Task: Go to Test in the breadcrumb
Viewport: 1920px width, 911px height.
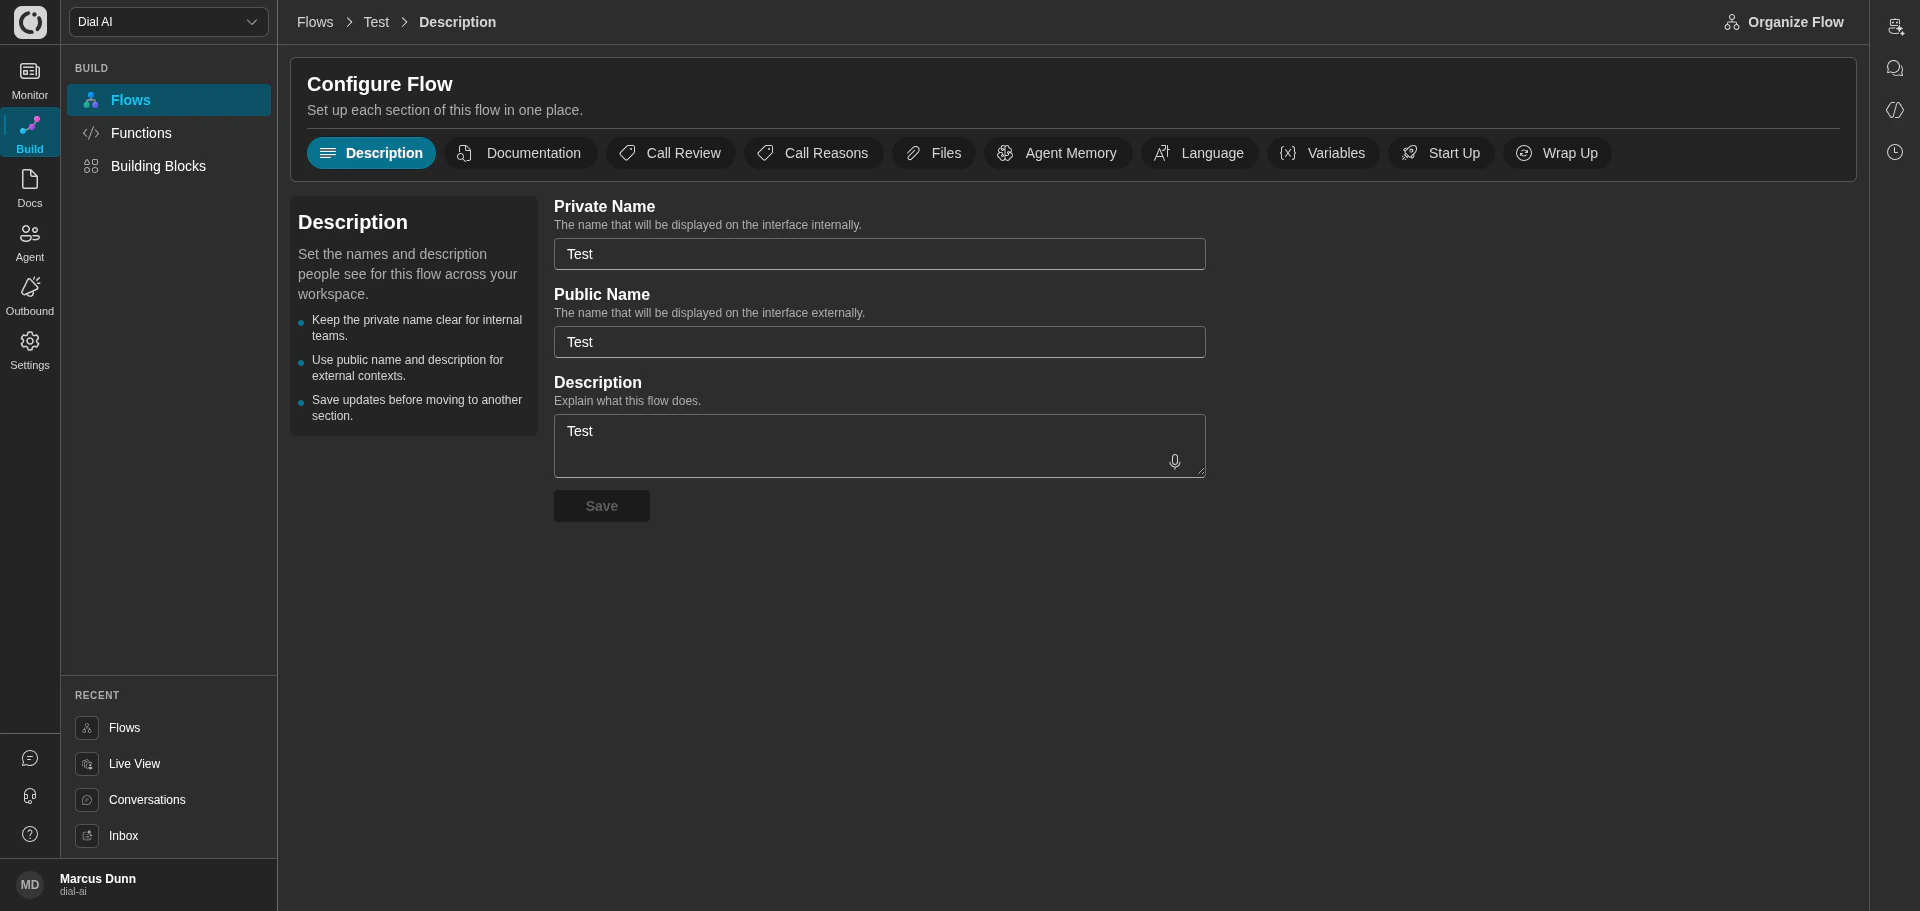Action: [x=376, y=22]
